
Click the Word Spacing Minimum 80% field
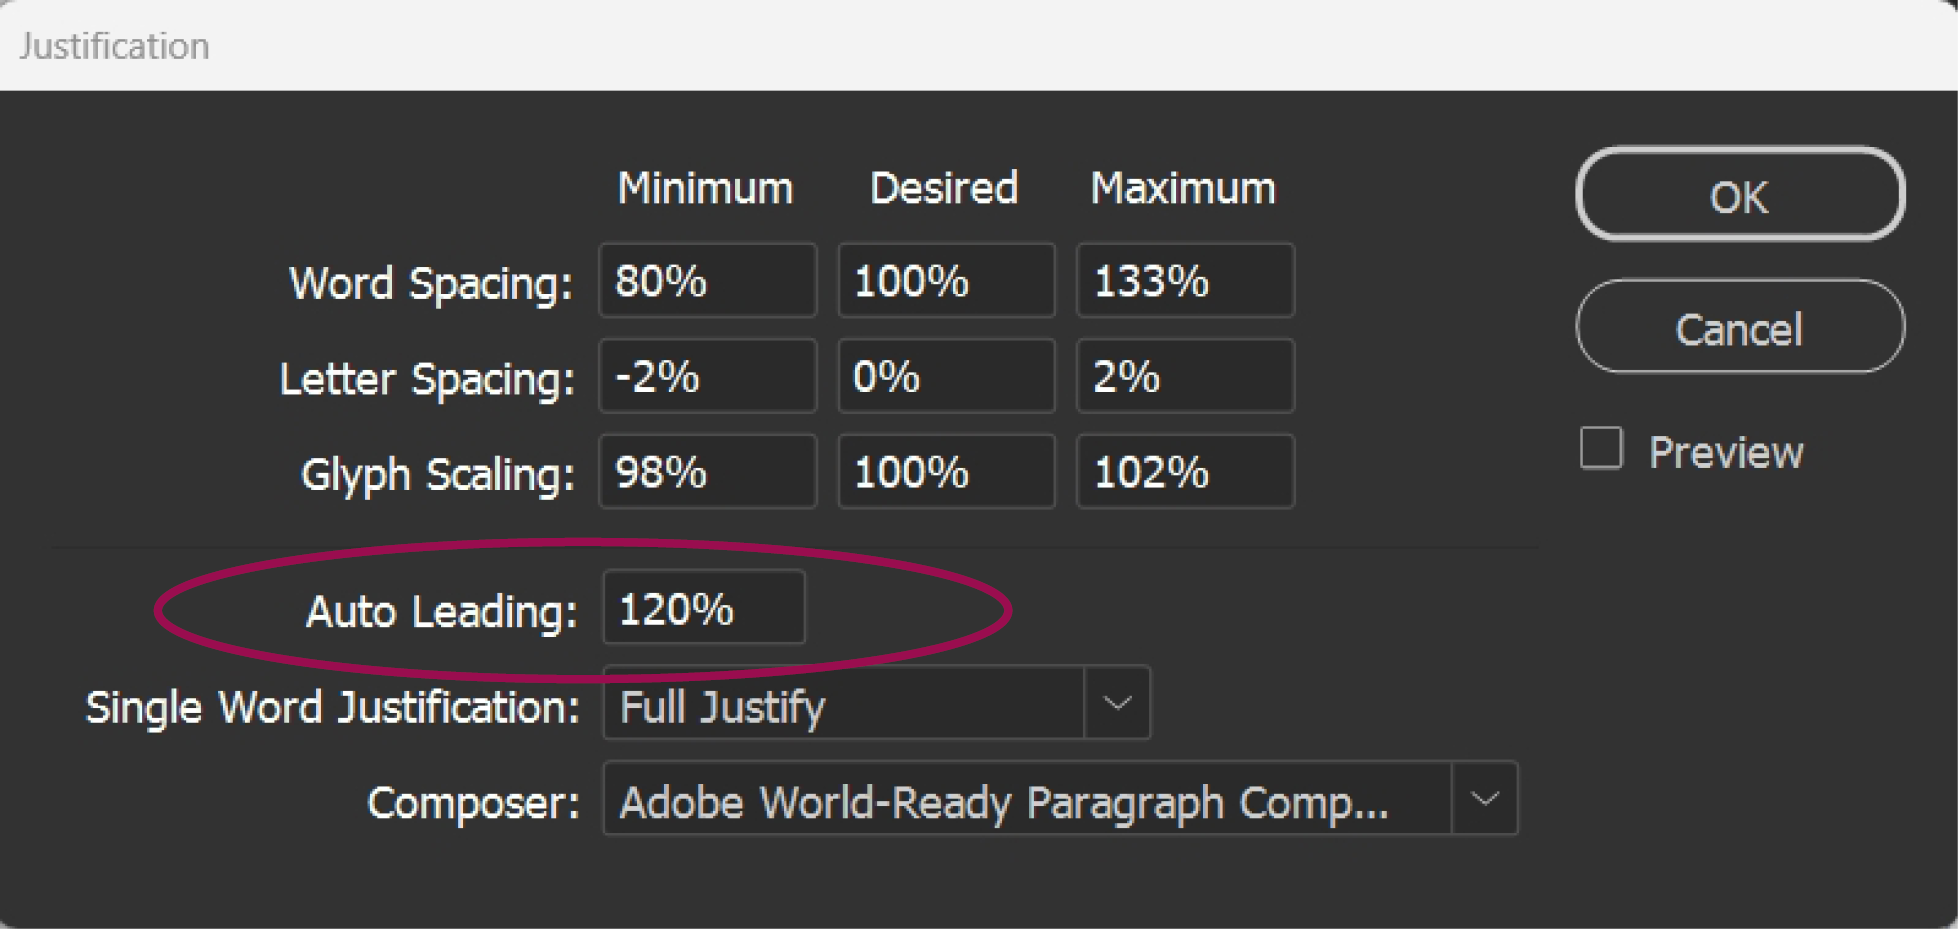tap(707, 280)
